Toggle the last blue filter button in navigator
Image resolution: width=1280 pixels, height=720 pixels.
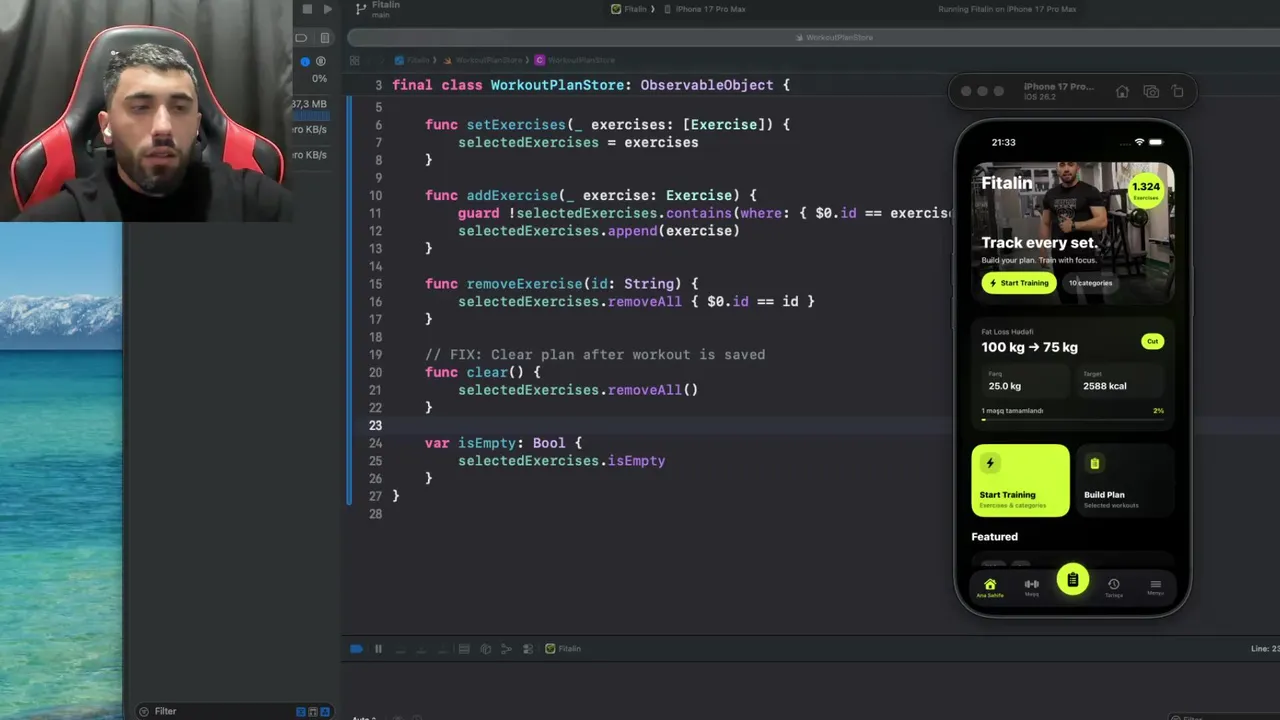point(325,711)
